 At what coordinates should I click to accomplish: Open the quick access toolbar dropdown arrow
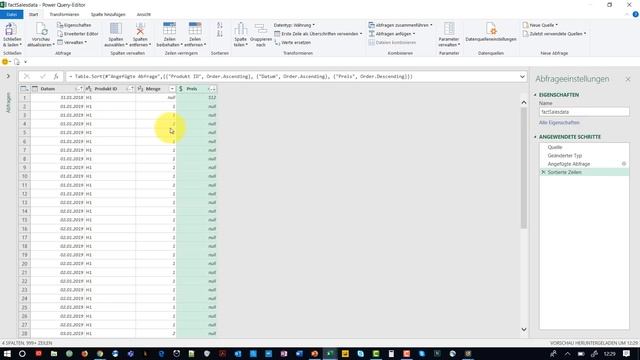25,62
